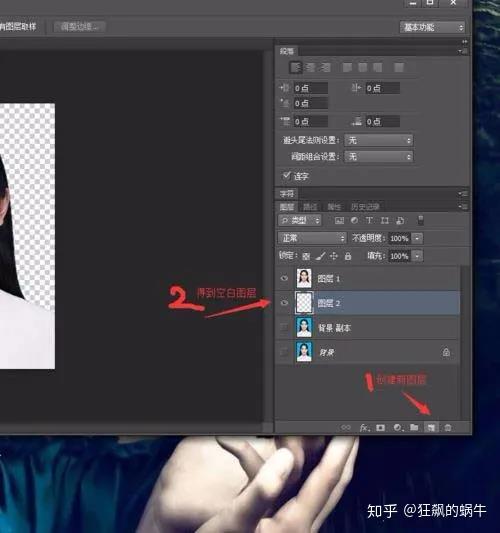Click the 调整边缘 button
Viewport: 500px width, 533px height.
pyautogui.click(x=80, y=27)
